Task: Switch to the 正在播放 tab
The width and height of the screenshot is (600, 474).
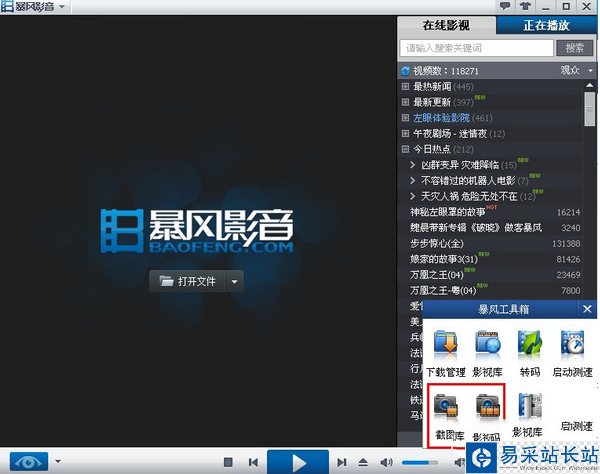Action: (546, 25)
